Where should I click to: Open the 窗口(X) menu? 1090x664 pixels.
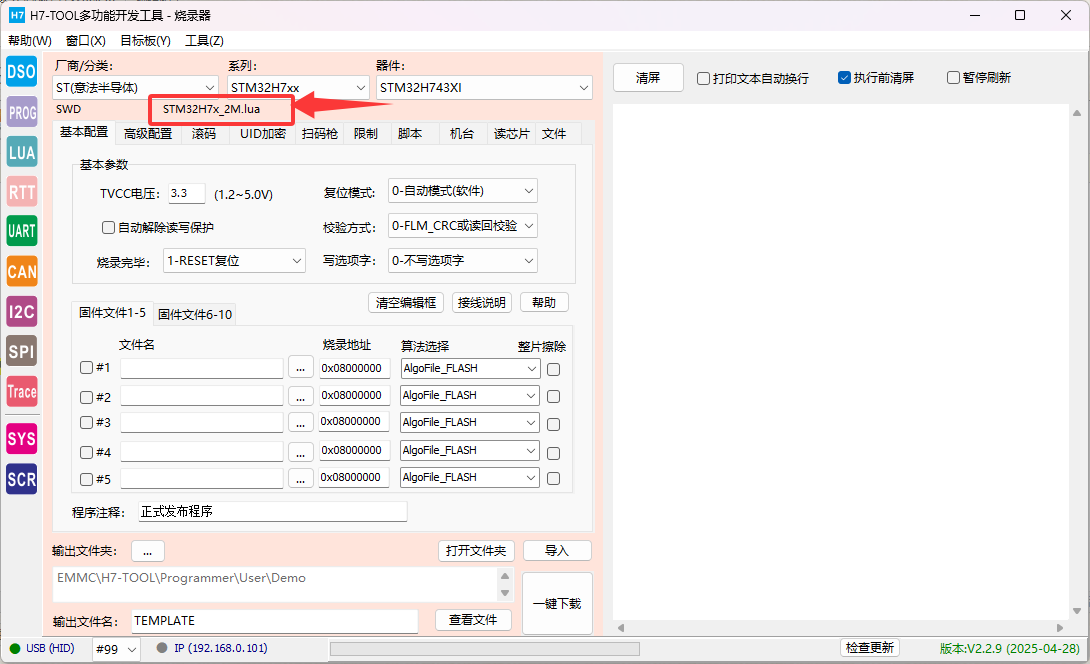[x=86, y=40]
